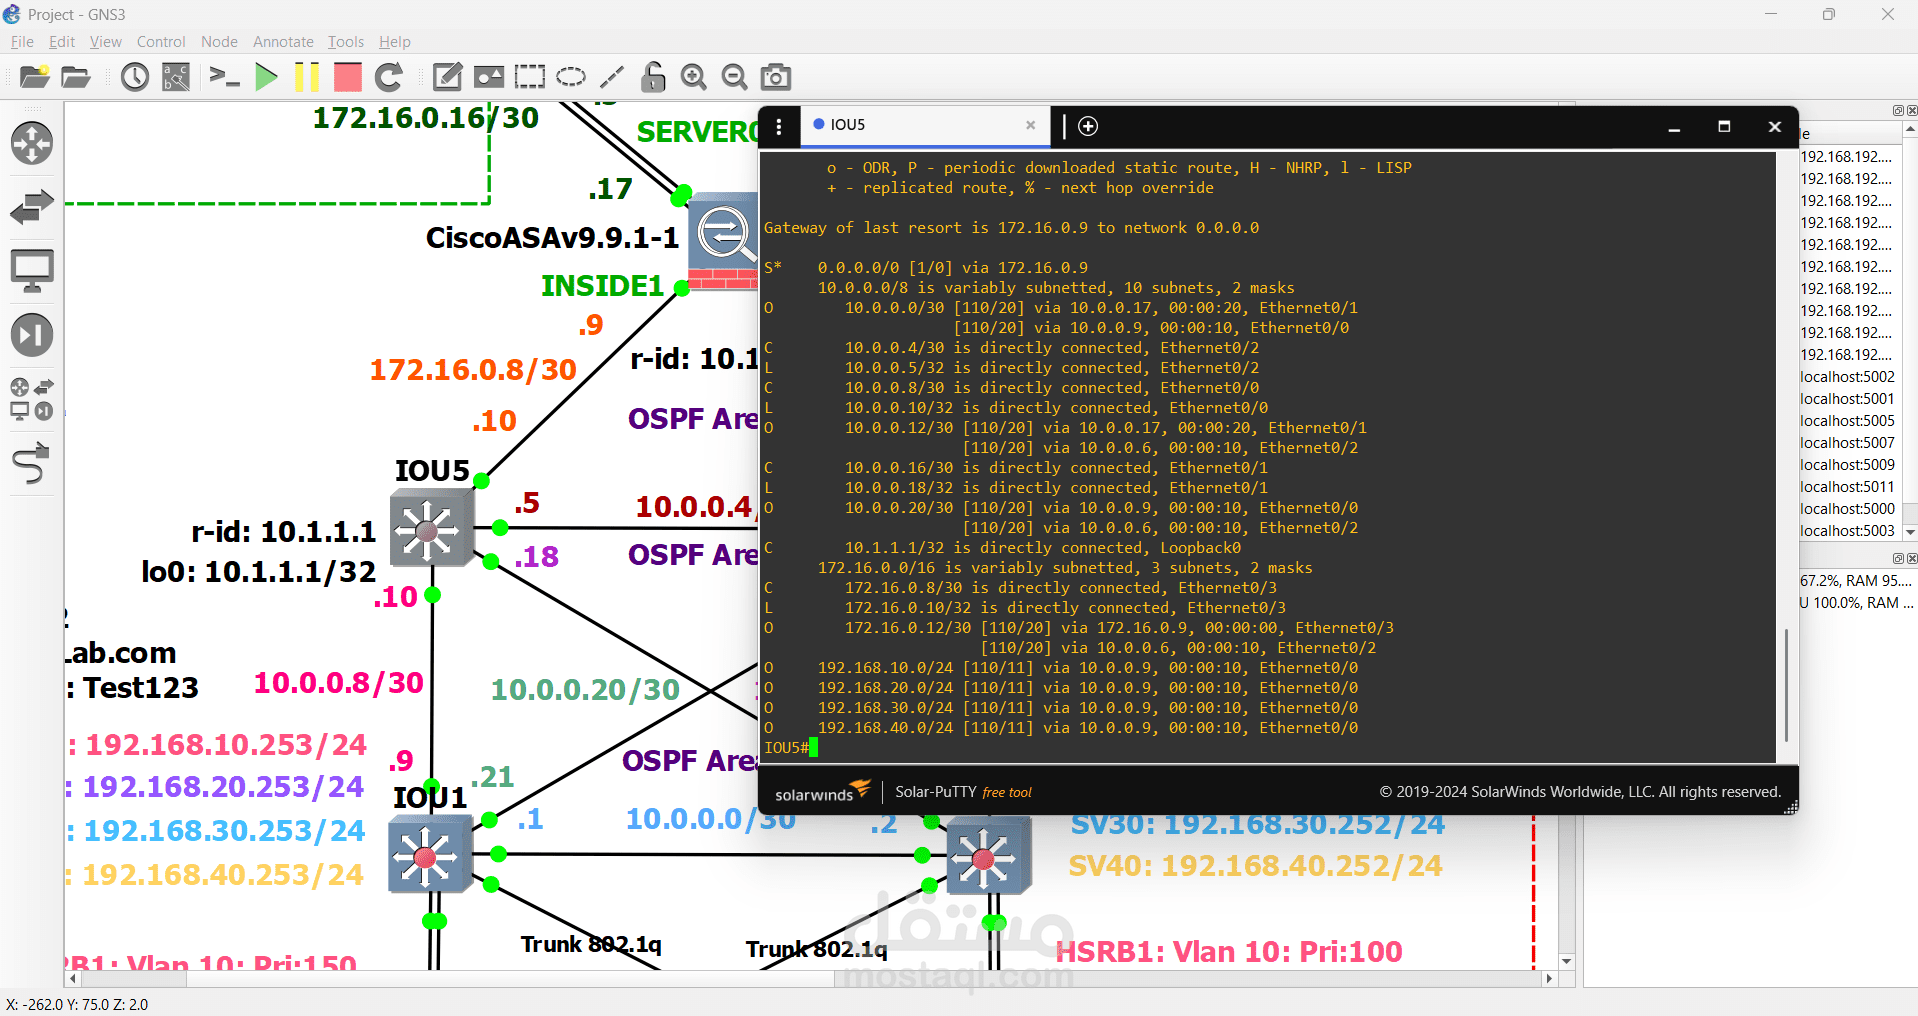Image resolution: width=1918 pixels, height=1016 pixels.
Task: Click the canvas scroll-right arrow
Action: [x=1549, y=978]
